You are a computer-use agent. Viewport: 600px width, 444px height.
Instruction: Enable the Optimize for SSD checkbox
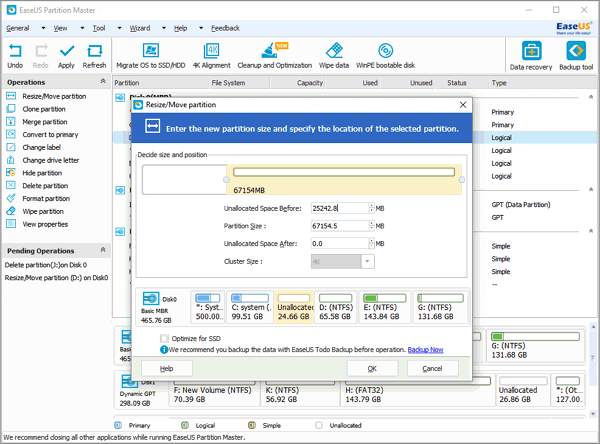[x=165, y=338]
